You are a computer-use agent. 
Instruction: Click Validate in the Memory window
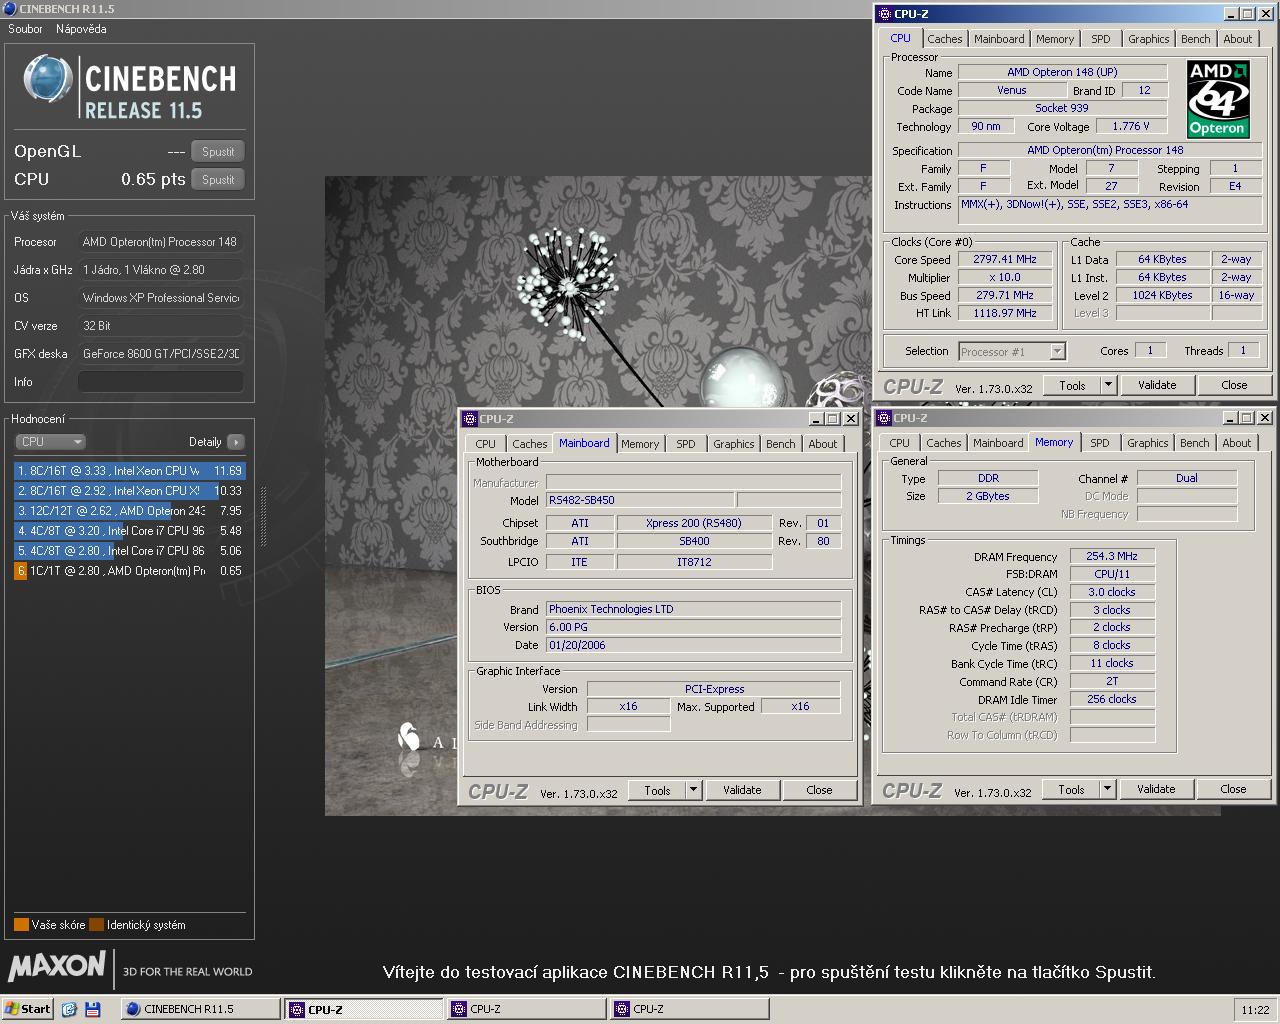tap(1156, 789)
